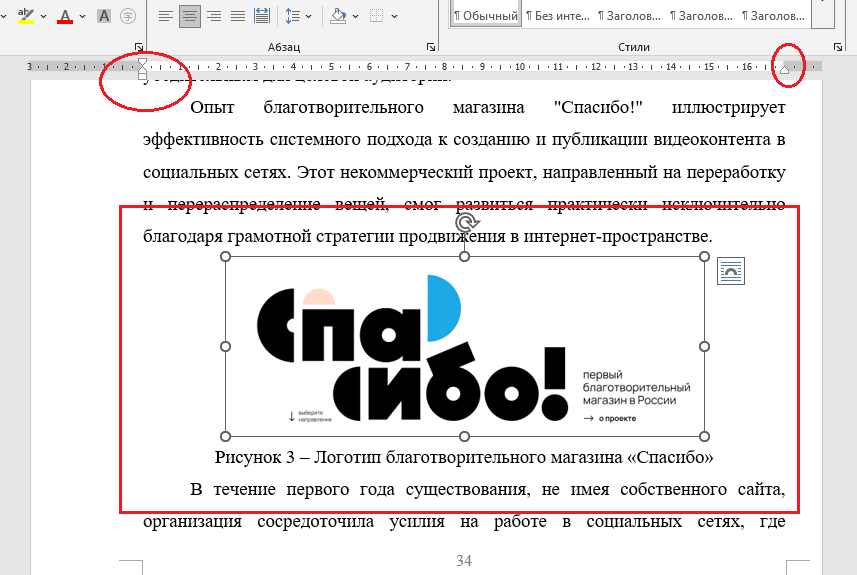Image resolution: width=857 pixels, height=575 pixels.
Task: Click text 'интернет-пространстве'
Action: [618, 236]
